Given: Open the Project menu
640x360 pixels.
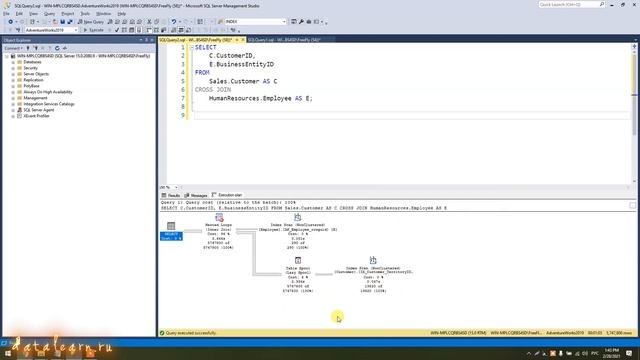Looking at the screenshot, I should point(68,14).
